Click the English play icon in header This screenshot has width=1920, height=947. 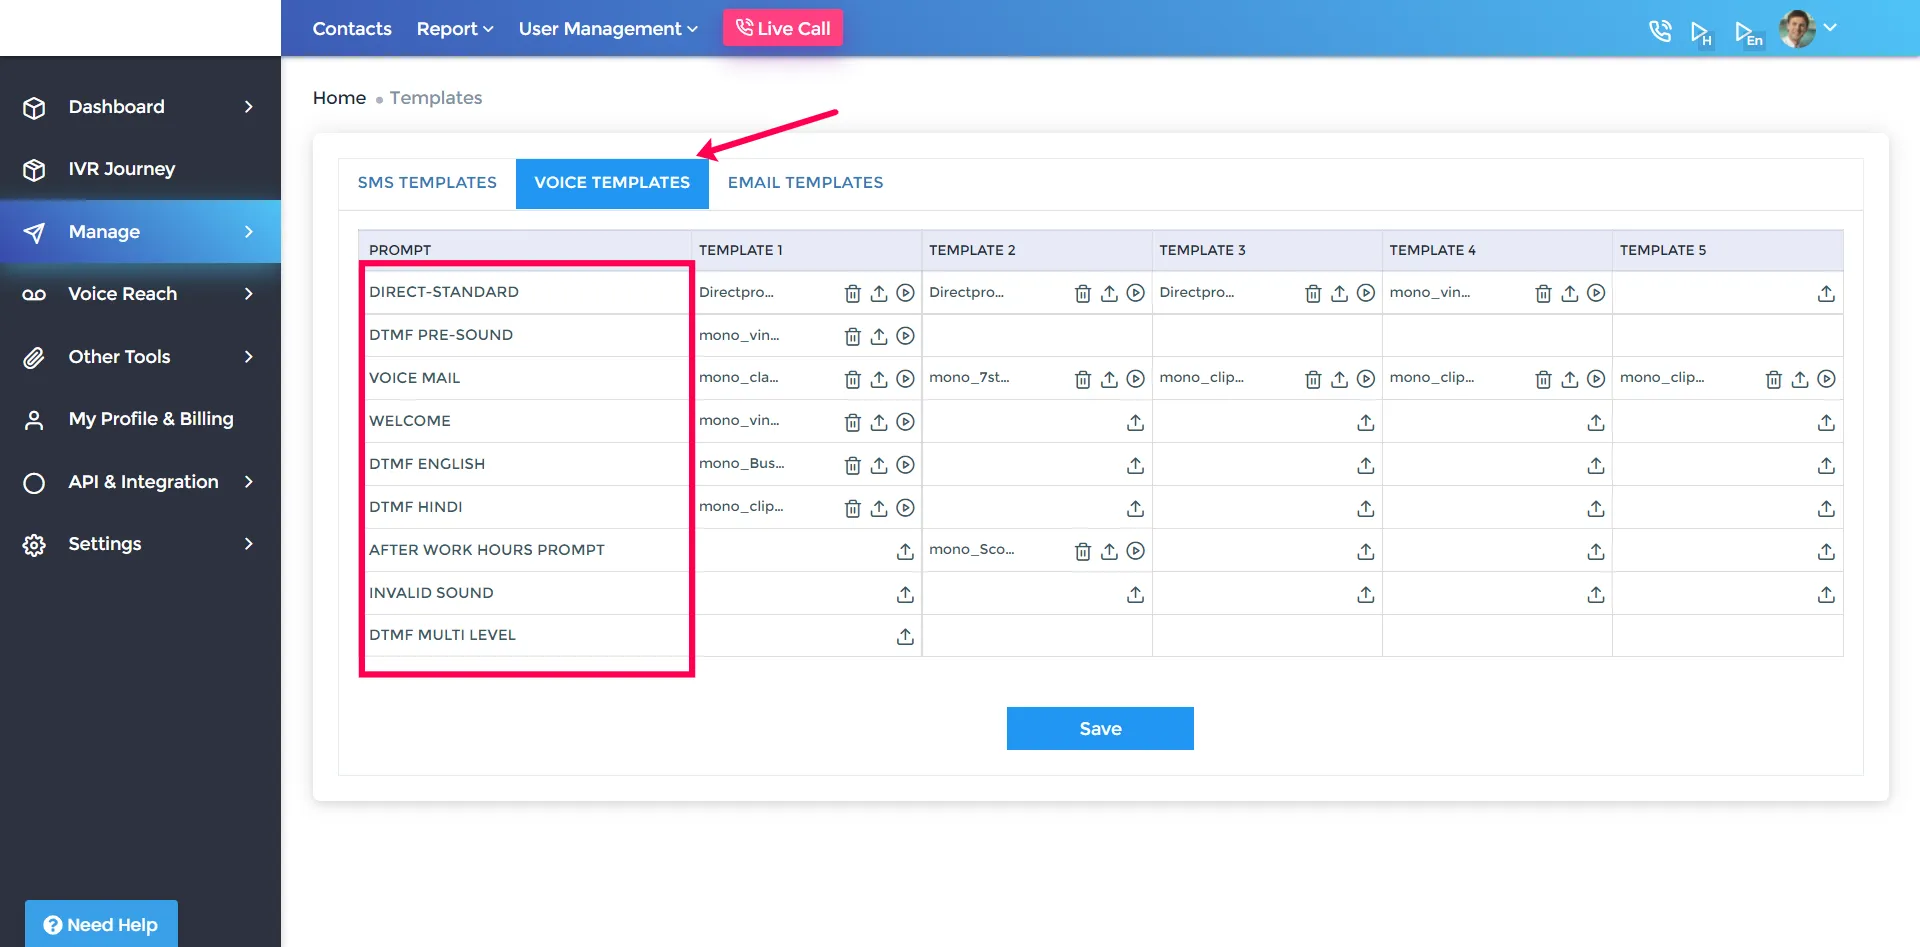click(x=1749, y=33)
